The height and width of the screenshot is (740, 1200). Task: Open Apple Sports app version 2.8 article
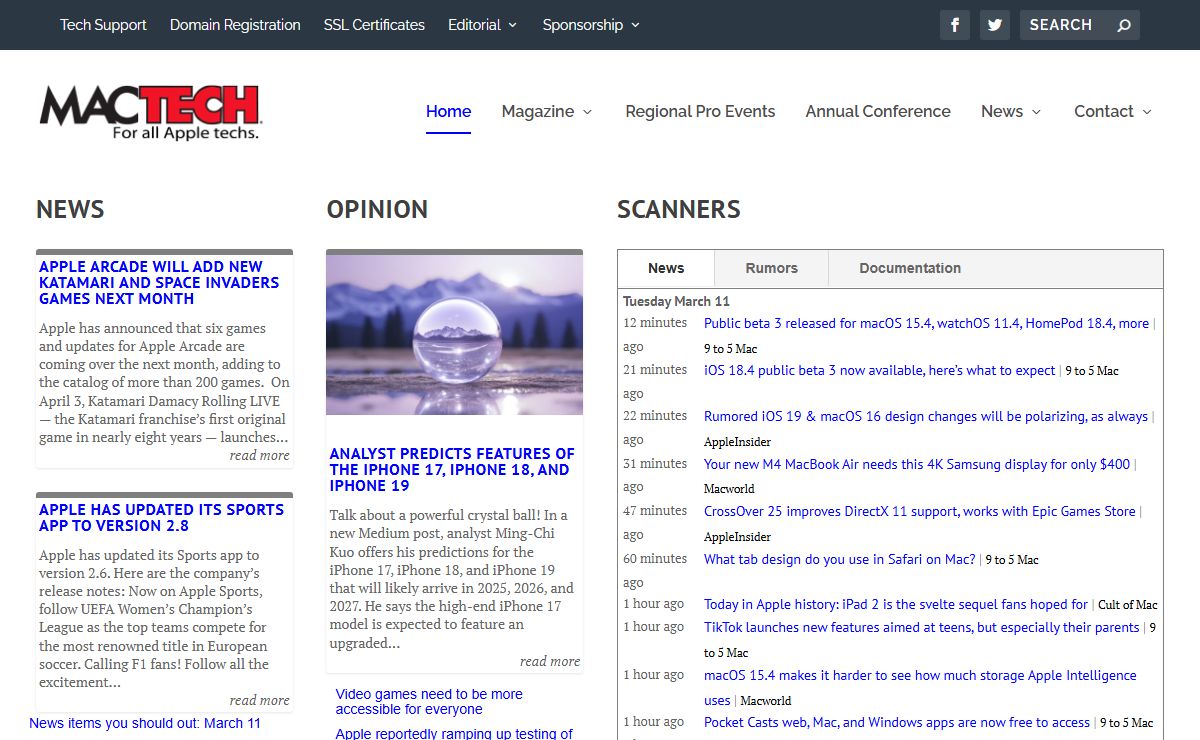tap(161, 518)
